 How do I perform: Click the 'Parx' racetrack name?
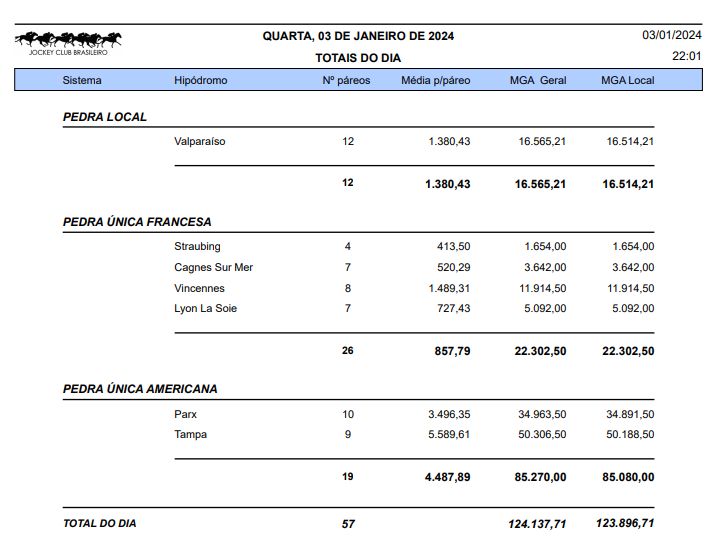pos(185,415)
